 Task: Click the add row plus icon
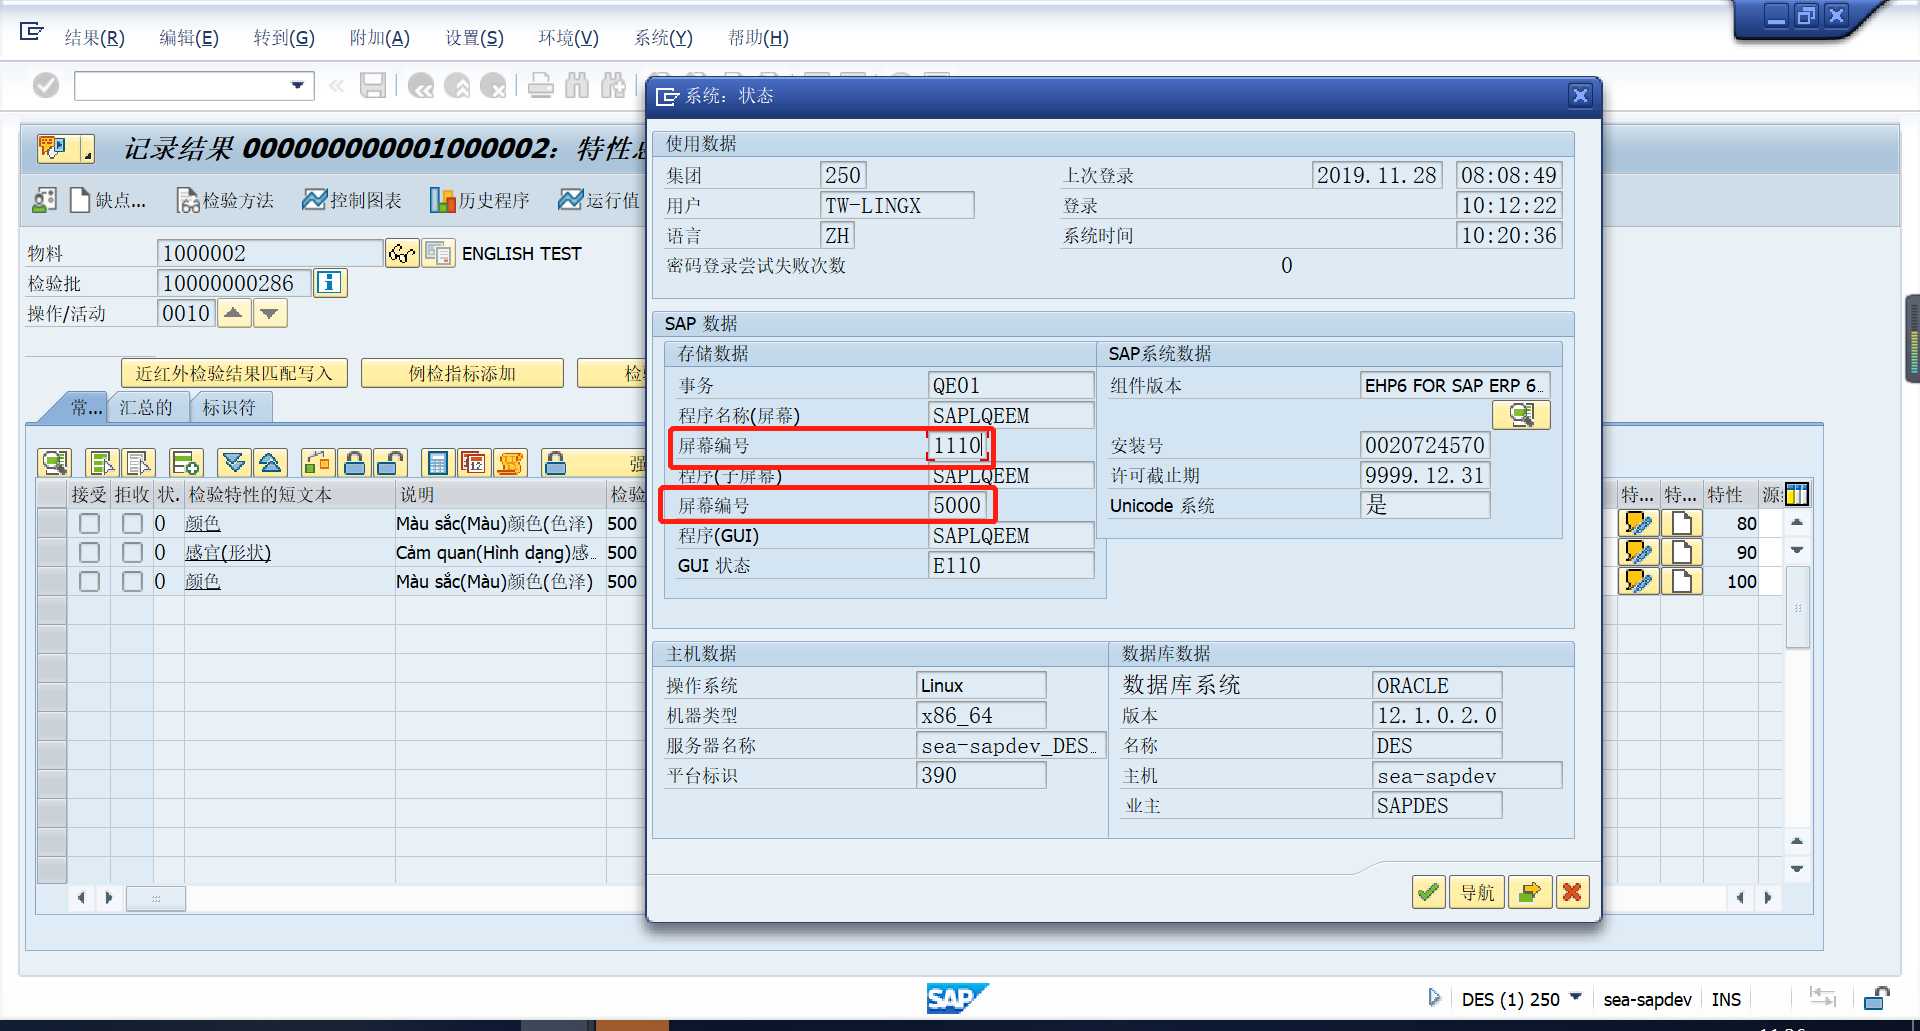click(x=186, y=463)
